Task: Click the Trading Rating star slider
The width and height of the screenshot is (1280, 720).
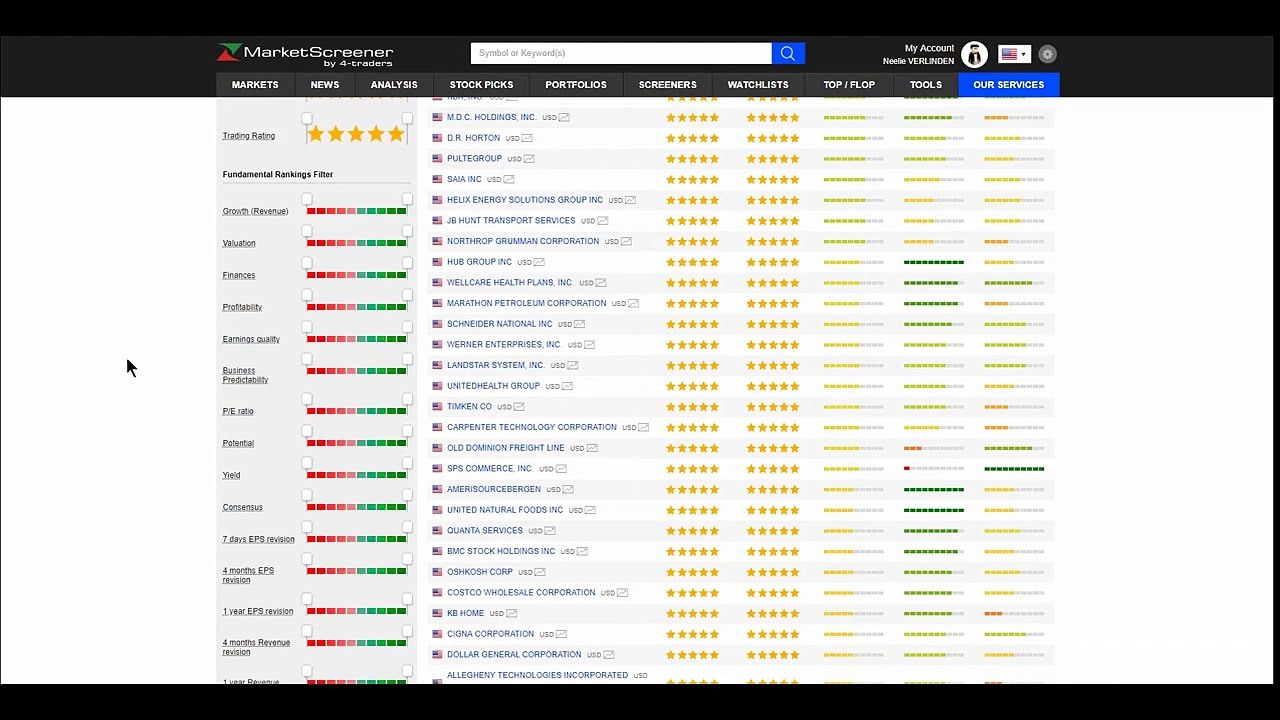Action: click(356, 134)
